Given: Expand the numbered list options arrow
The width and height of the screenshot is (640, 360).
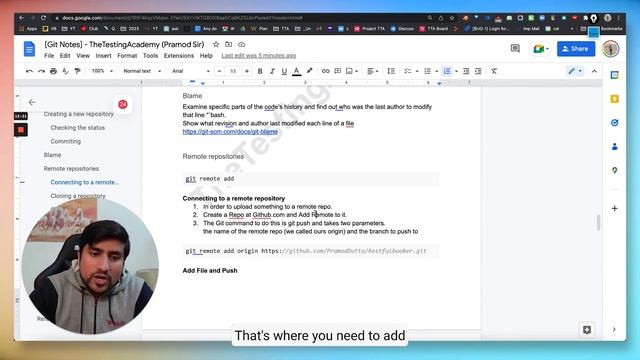Looking at the screenshot, I should [x=456, y=71].
